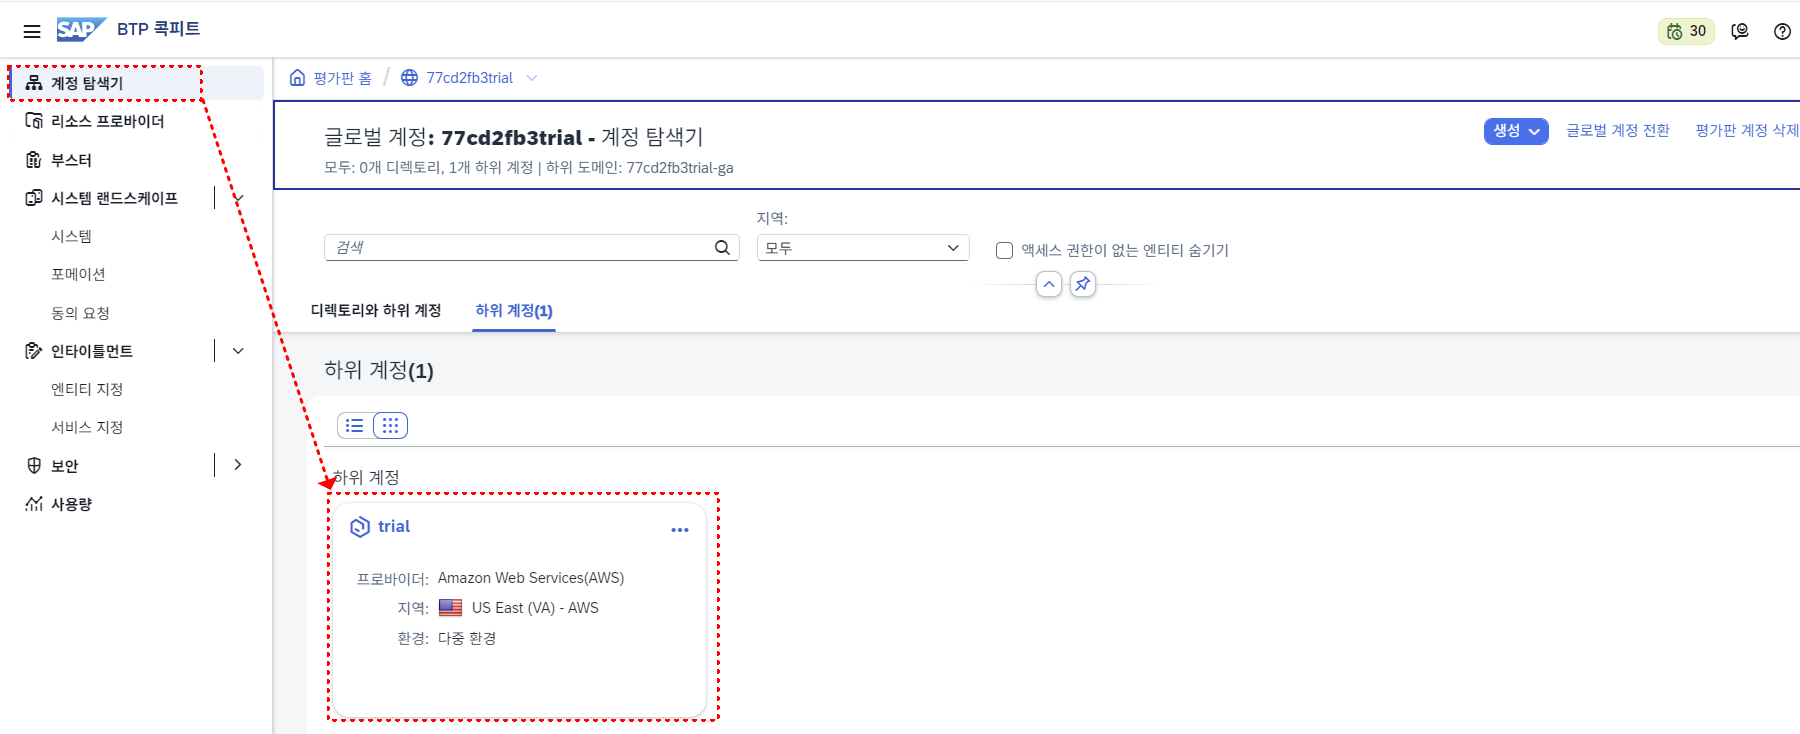Switch to 디렉토리와 하위 계정 tab

coord(376,311)
